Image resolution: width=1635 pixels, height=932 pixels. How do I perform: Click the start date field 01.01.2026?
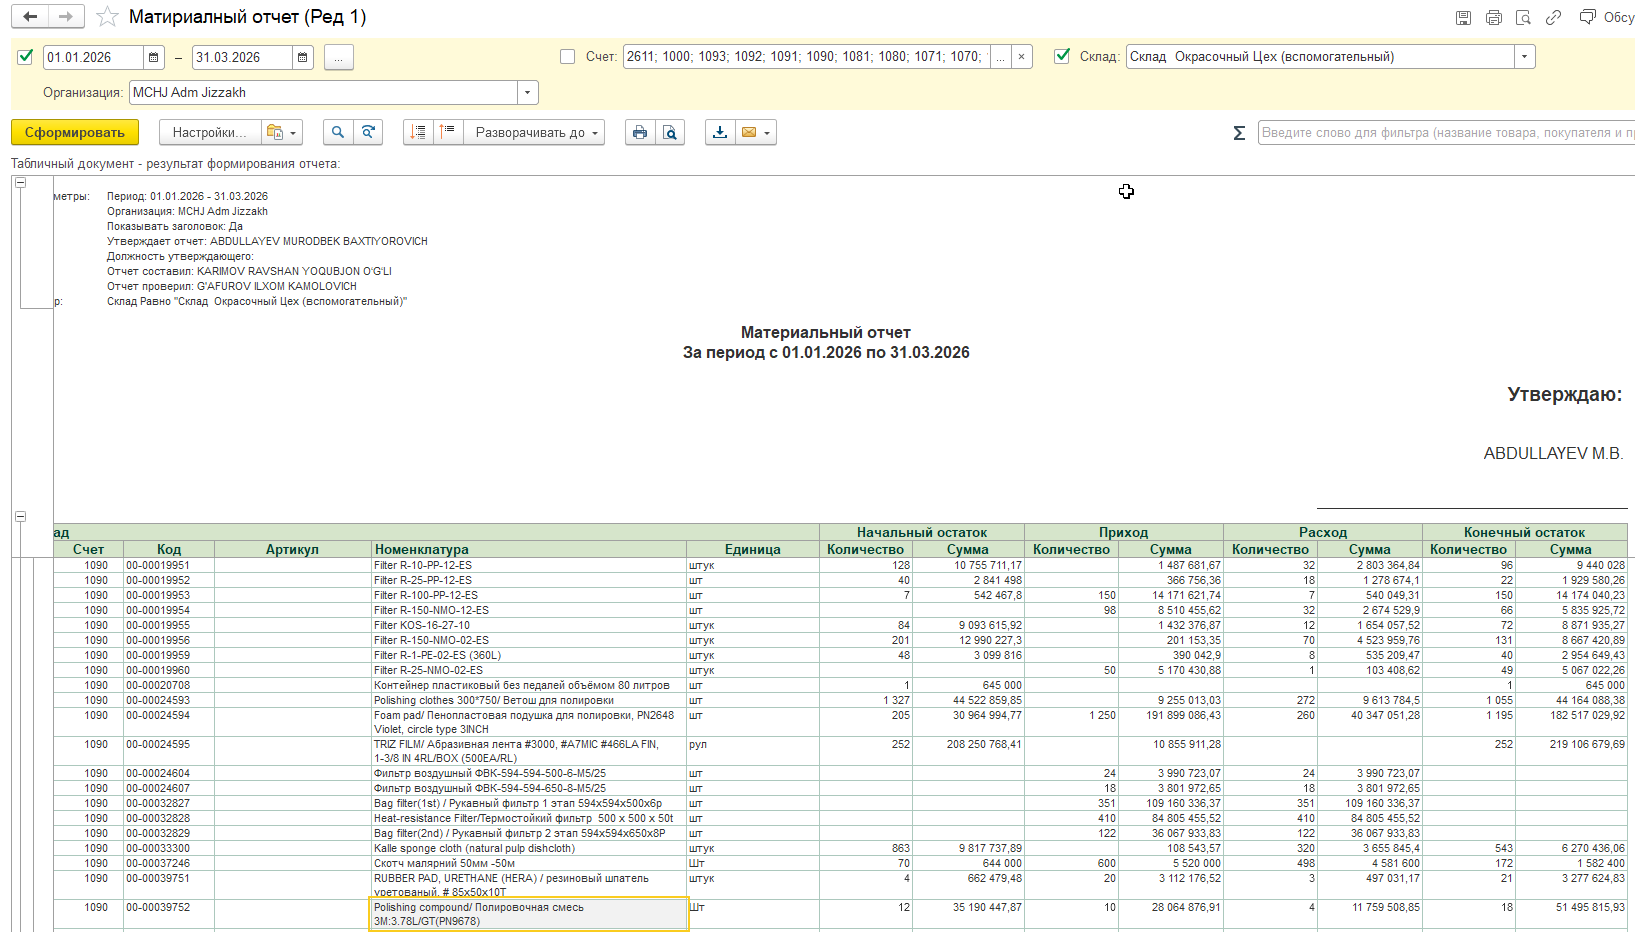pos(93,57)
